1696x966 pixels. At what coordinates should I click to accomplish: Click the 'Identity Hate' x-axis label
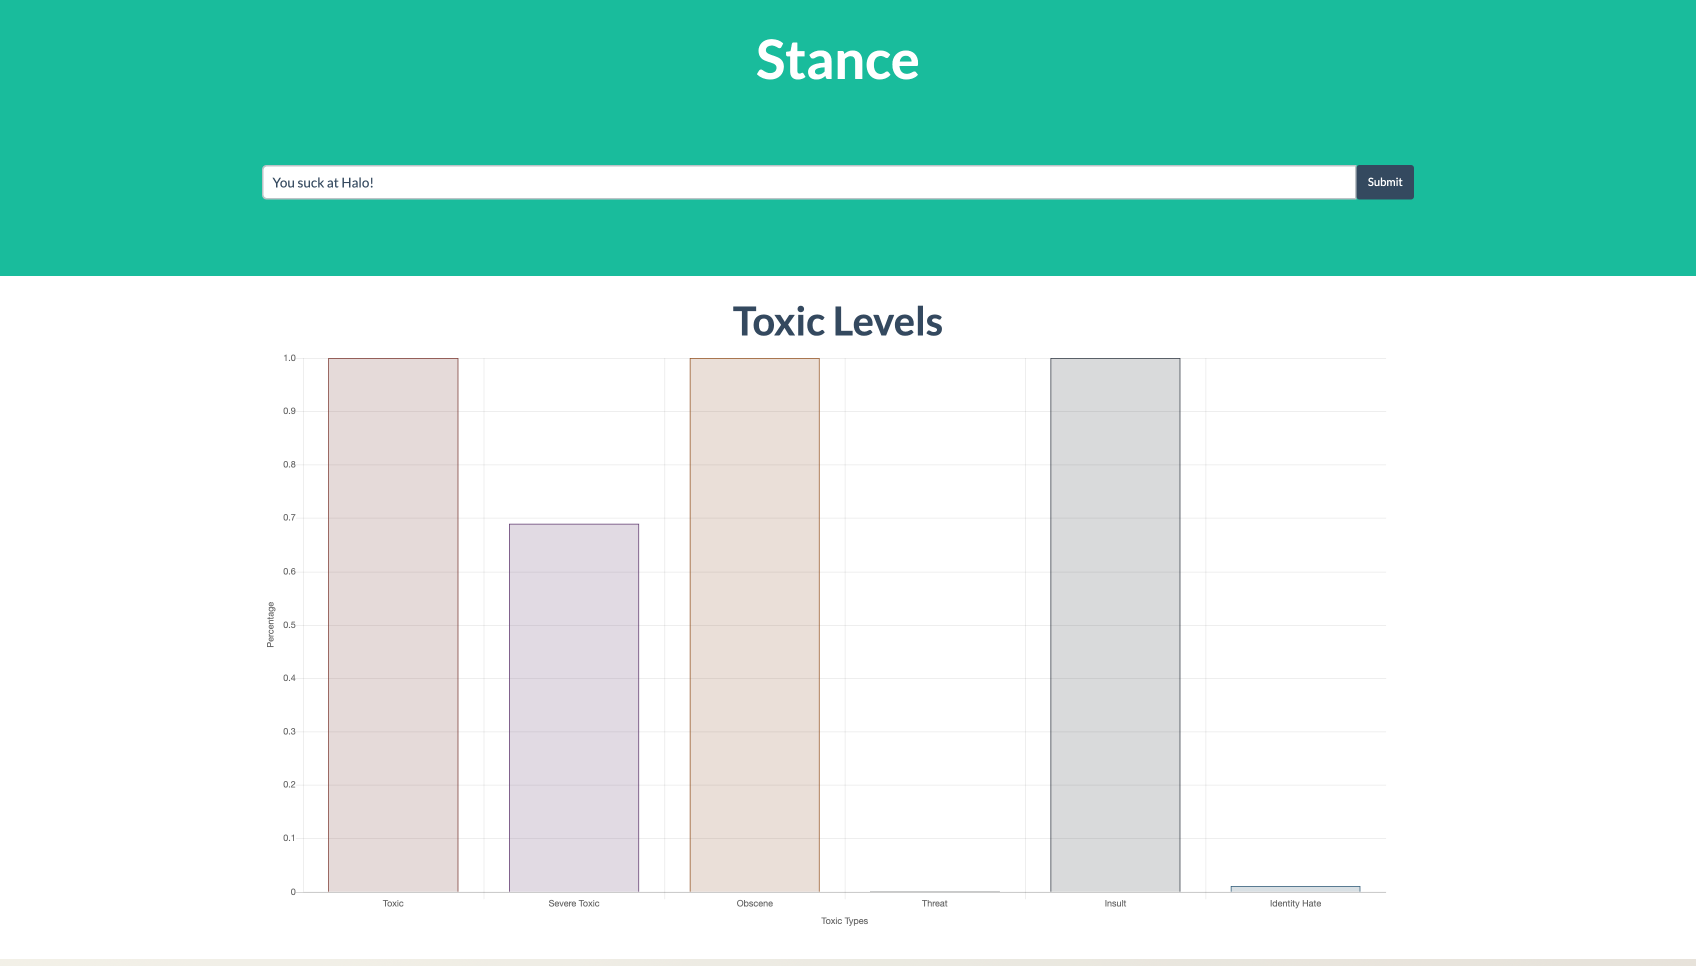[1296, 903]
